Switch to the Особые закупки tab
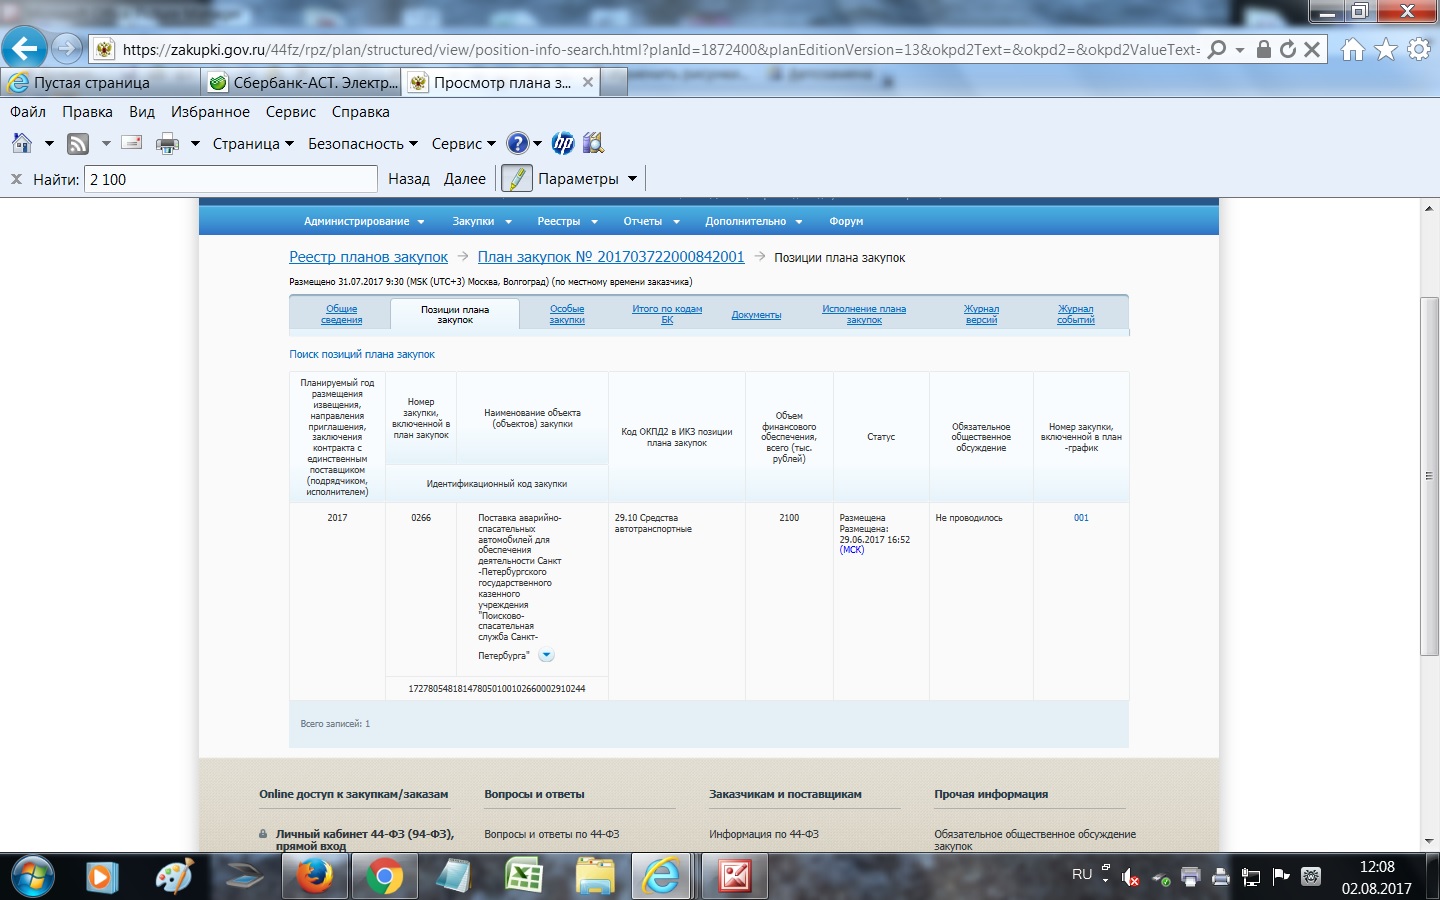 [x=567, y=314]
